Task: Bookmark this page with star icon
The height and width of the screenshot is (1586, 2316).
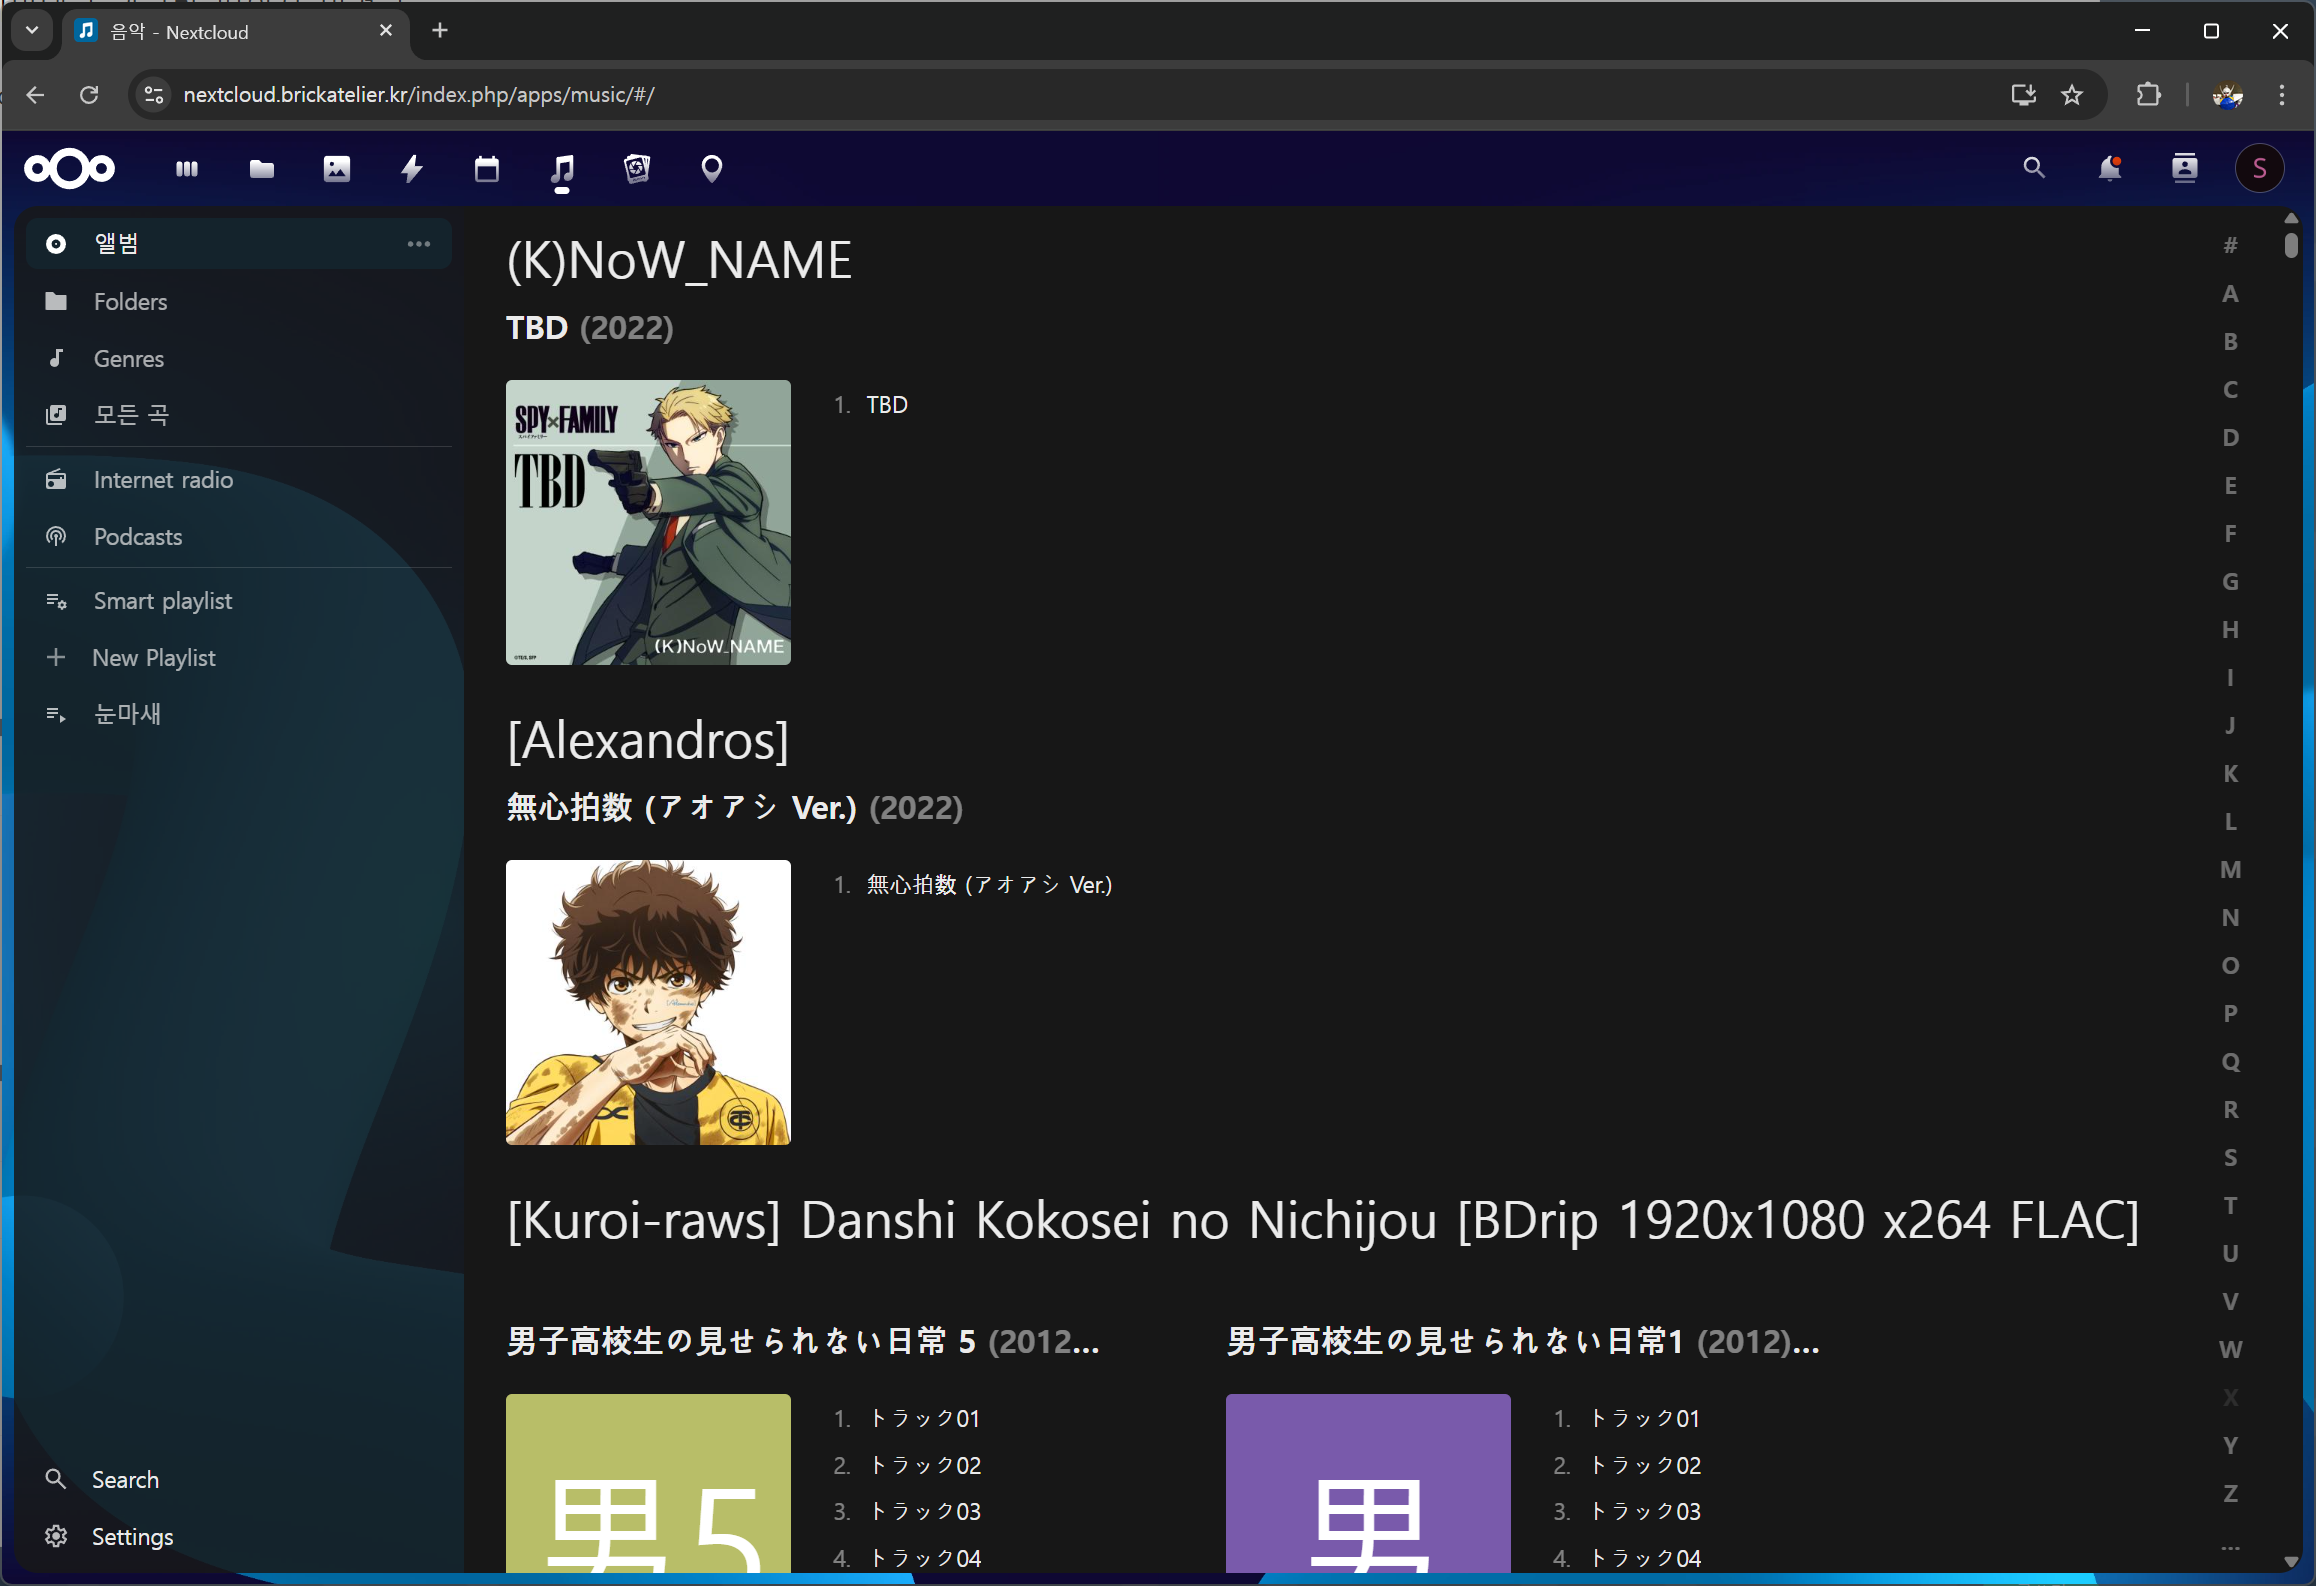Action: pyautogui.click(x=2072, y=95)
